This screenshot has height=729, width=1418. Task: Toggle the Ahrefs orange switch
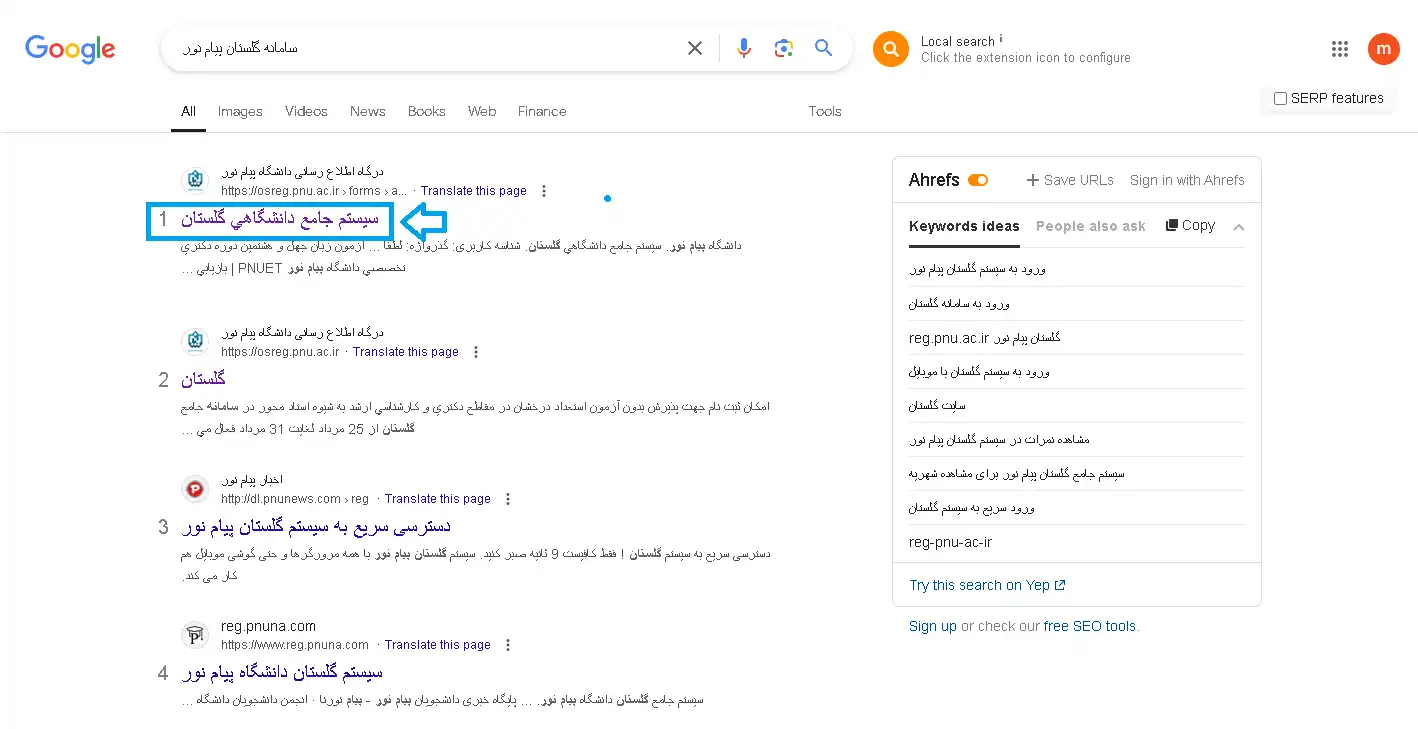[978, 180]
